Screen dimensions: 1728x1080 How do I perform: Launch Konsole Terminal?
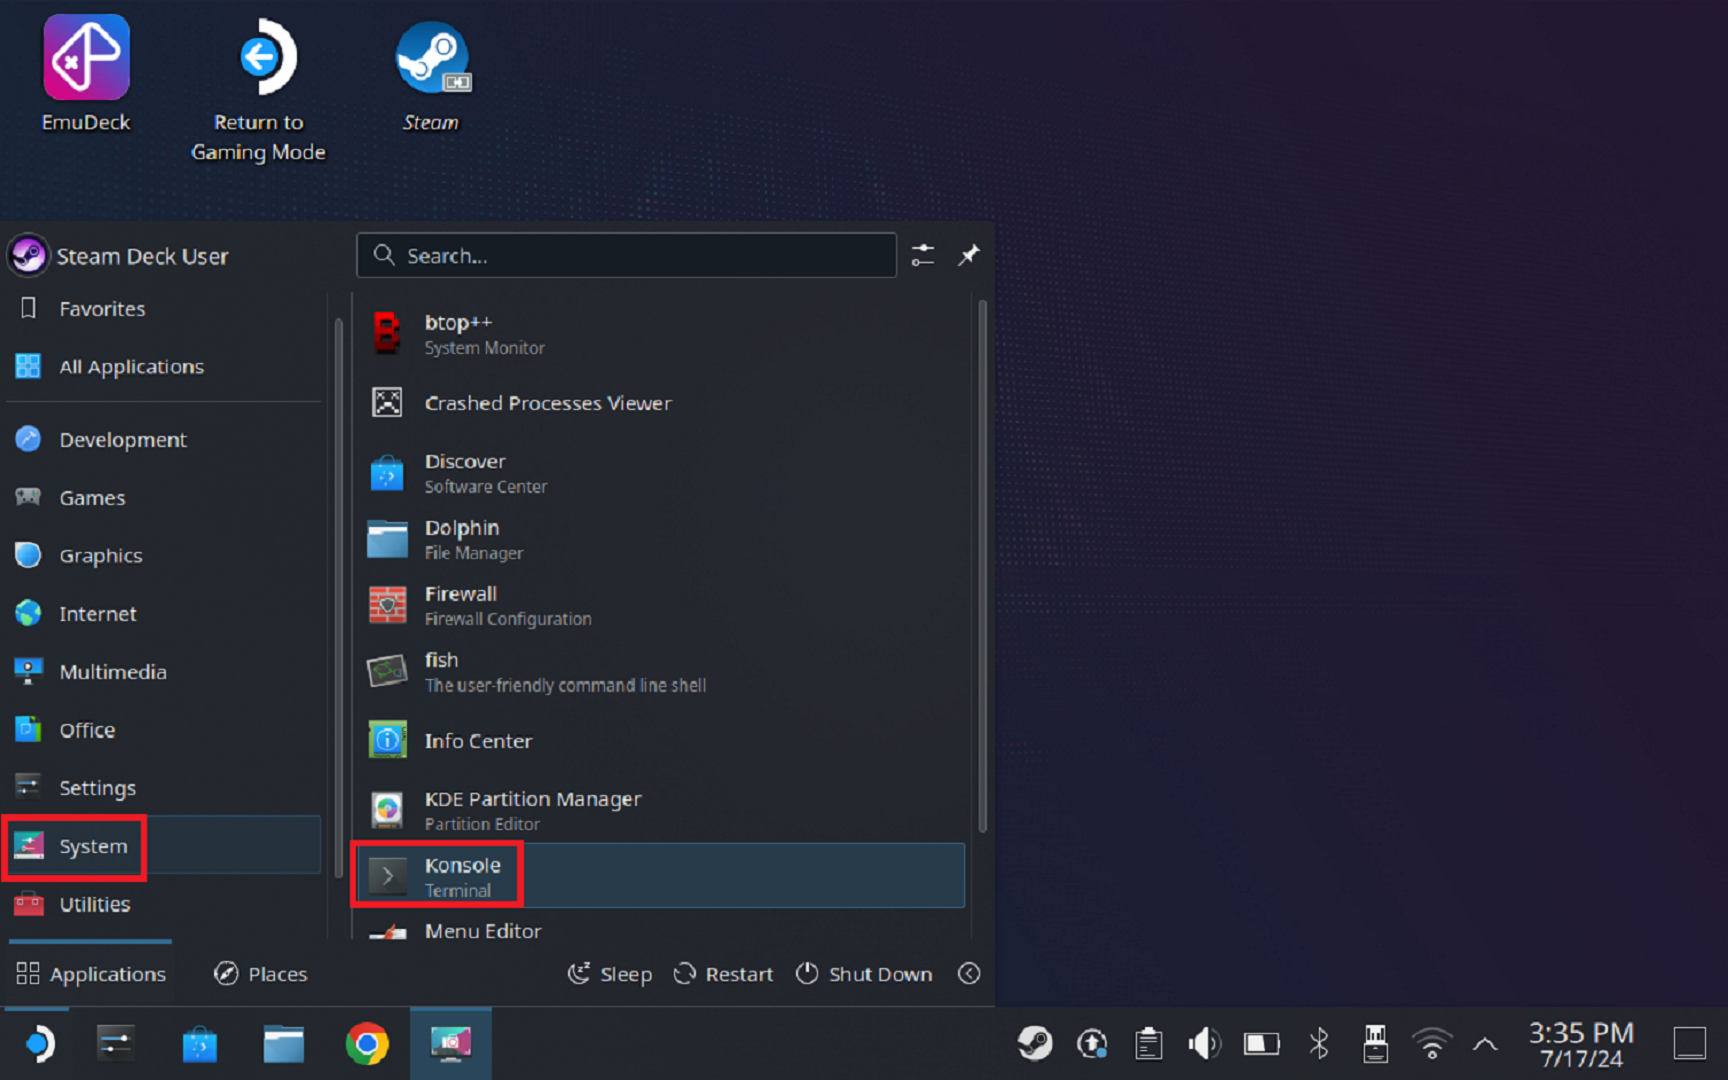point(661,876)
